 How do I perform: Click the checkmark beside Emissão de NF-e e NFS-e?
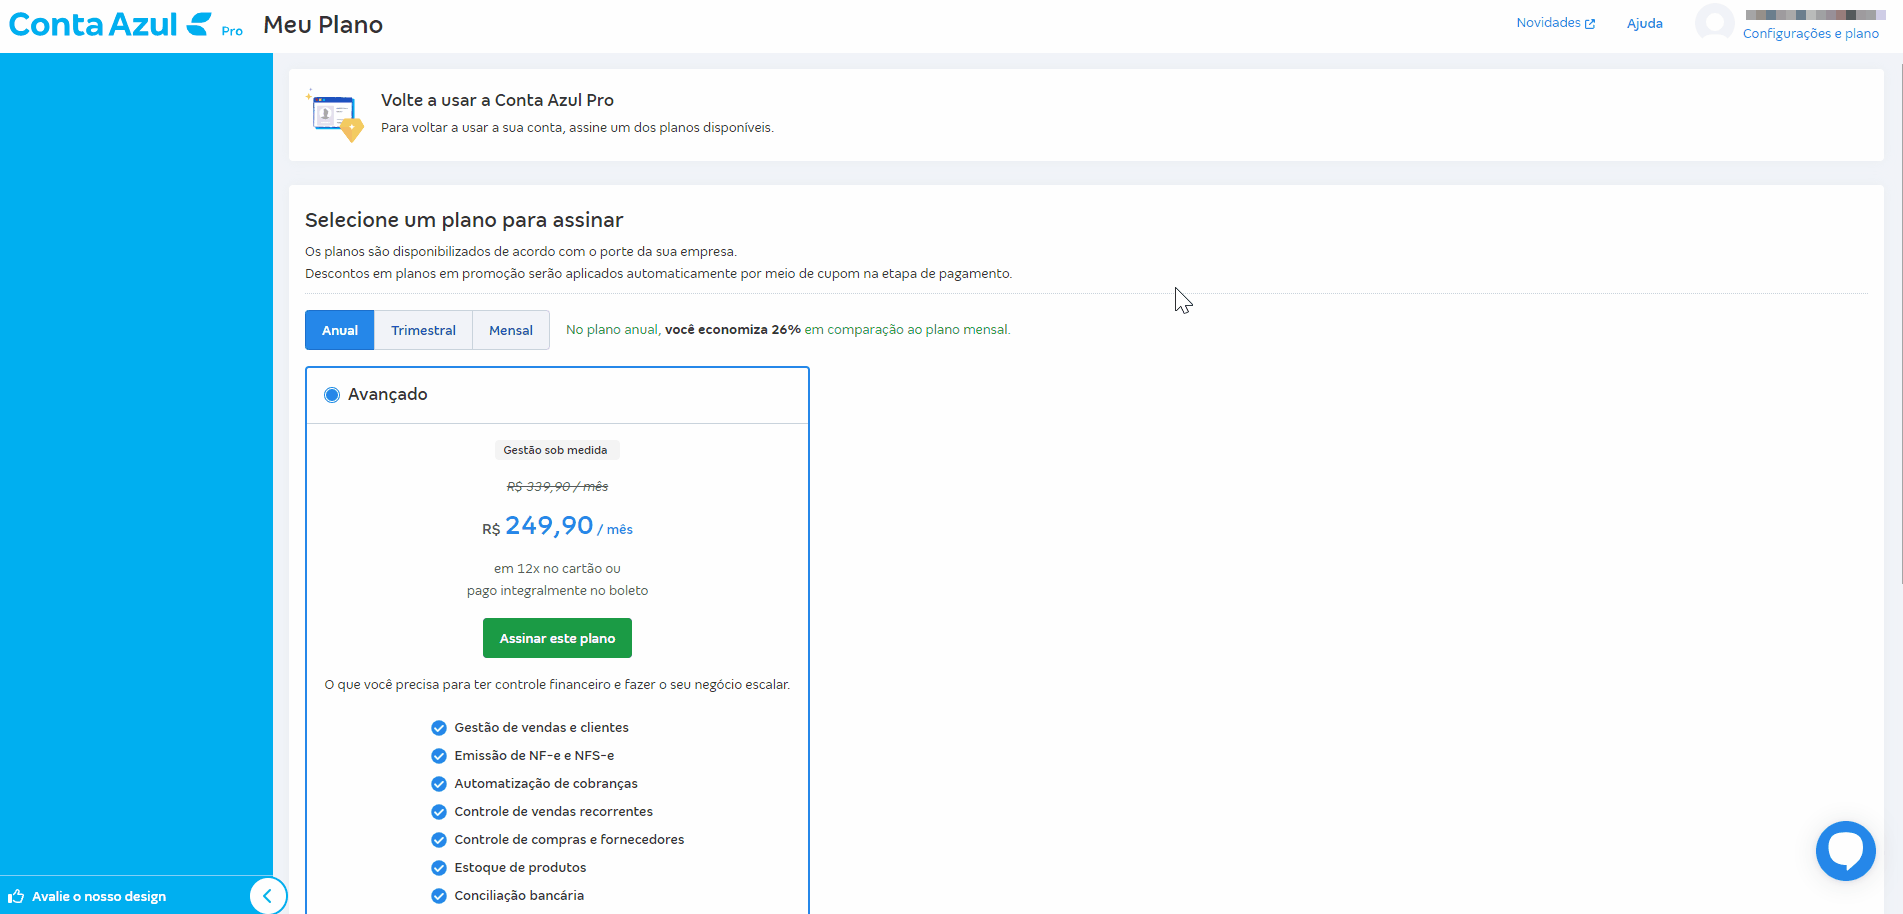pos(438,756)
